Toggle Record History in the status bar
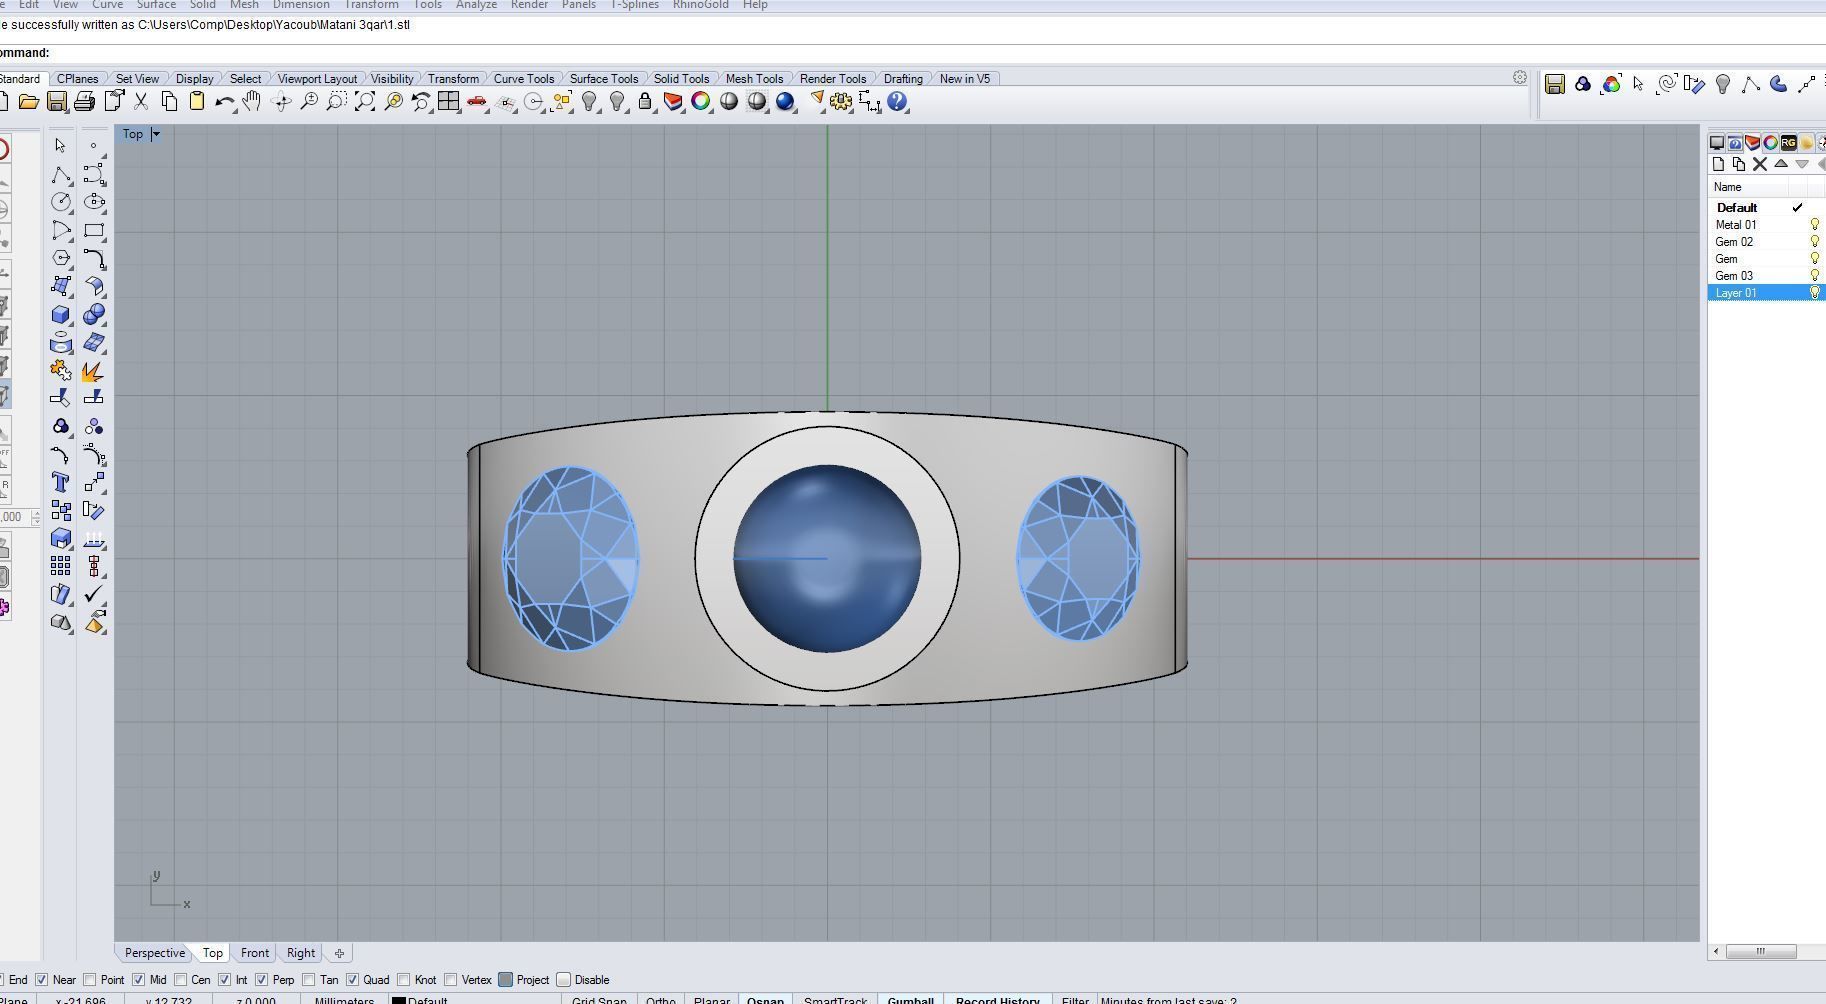The image size is (1826, 1004). click(997, 999)
